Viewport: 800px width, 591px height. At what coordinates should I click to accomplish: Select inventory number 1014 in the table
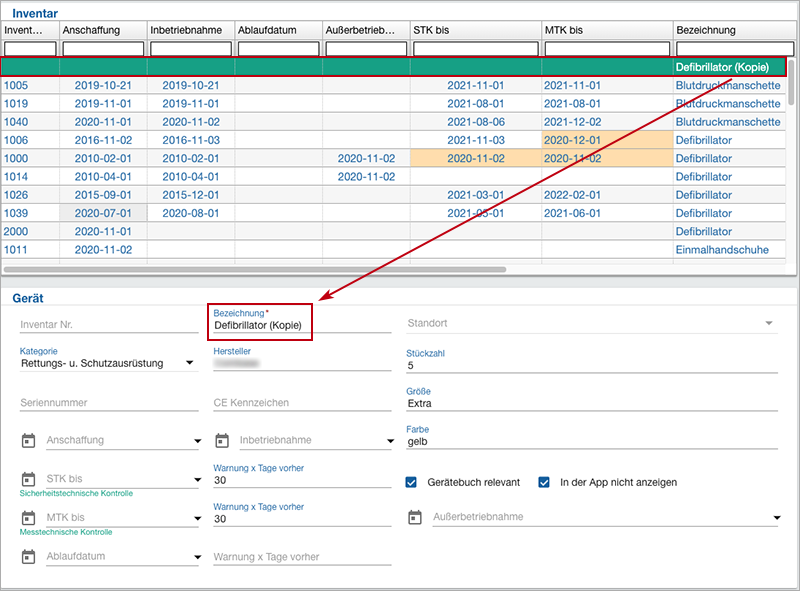[16, 177]
